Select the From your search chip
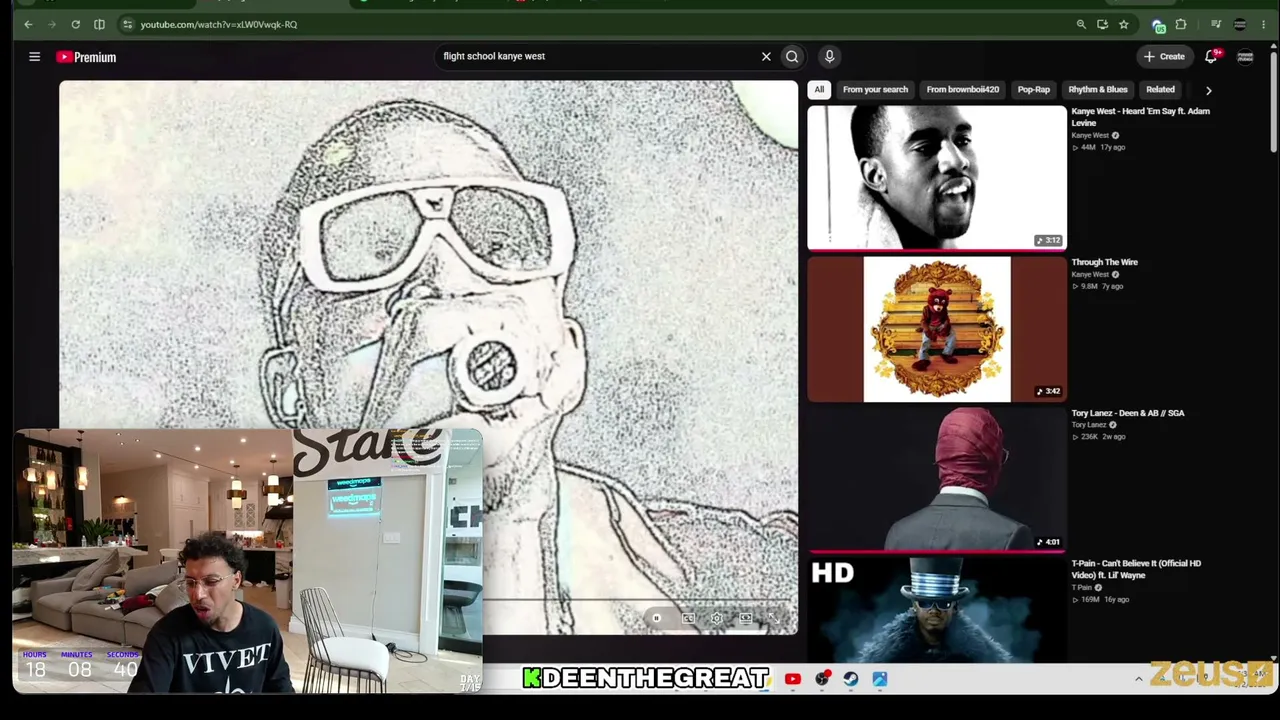This screenshot has height=720, width=1280. [875, 89]
